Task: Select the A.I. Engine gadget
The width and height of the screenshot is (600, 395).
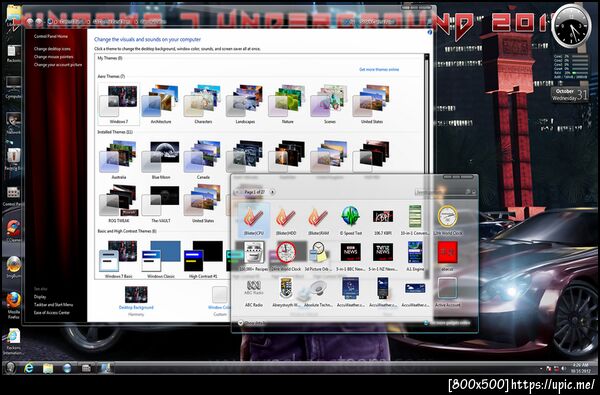Action: tap(415, 256)
